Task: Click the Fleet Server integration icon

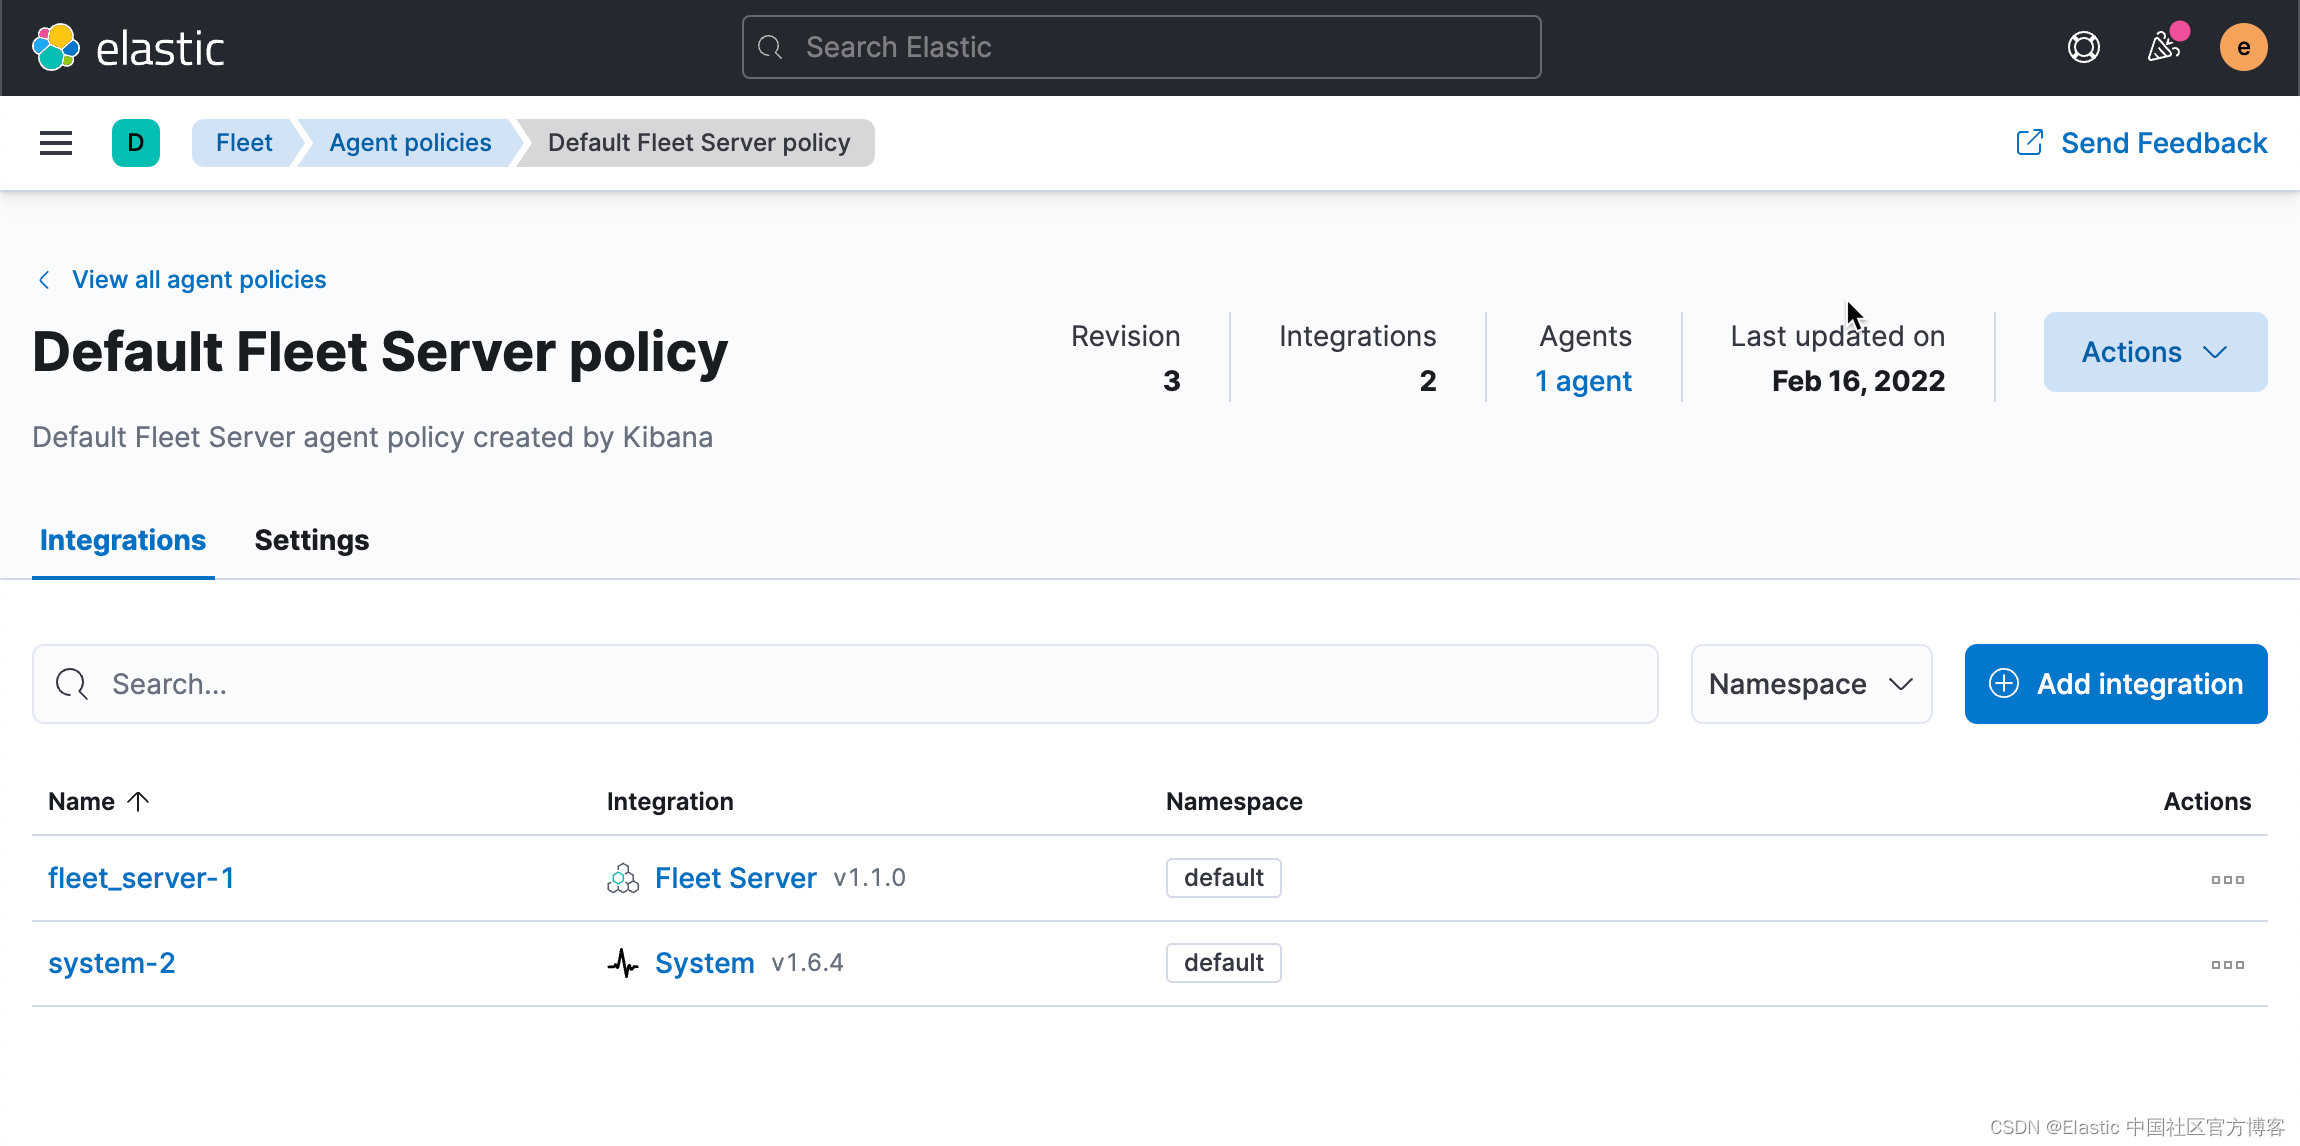Action: pos(622,877)
